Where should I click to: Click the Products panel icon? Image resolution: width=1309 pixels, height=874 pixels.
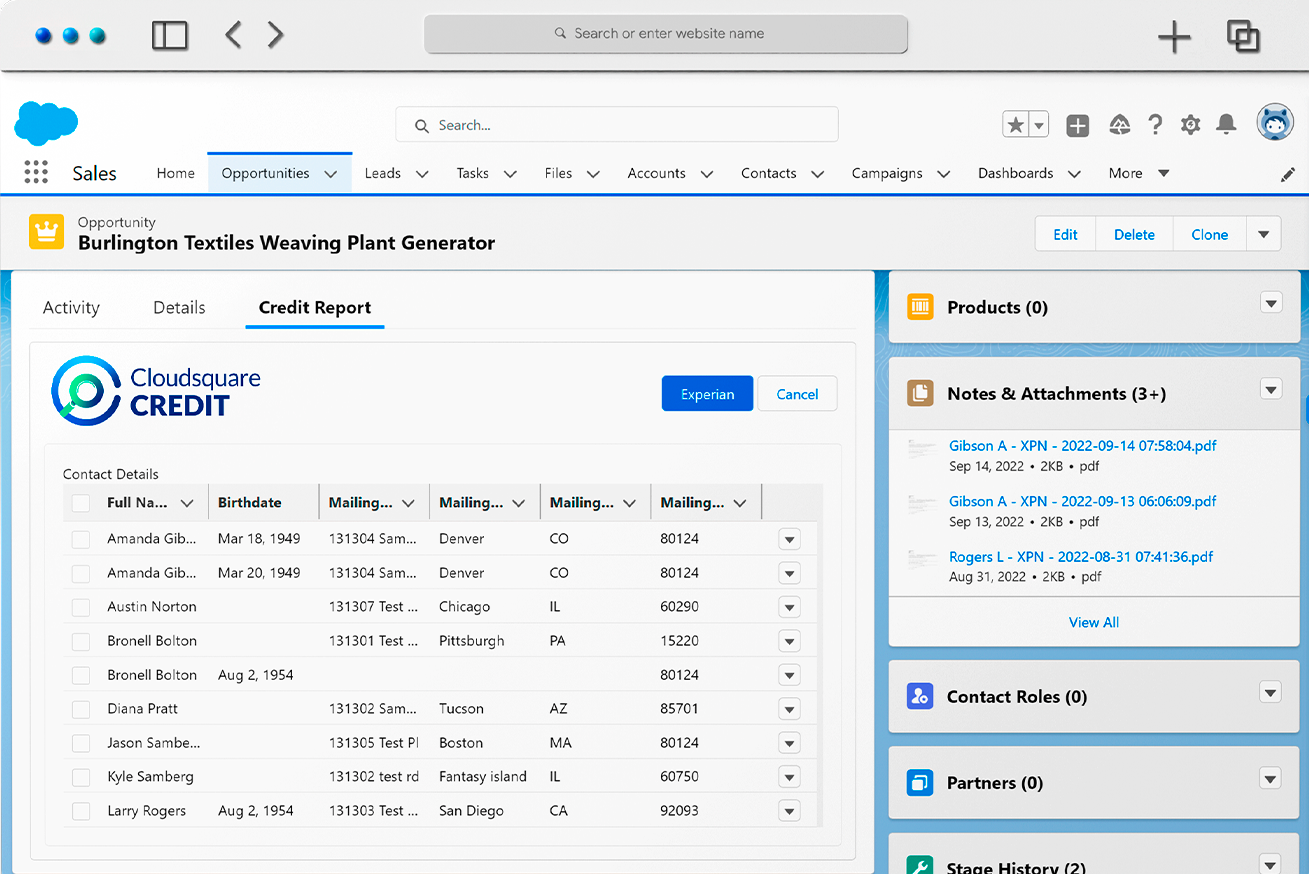(920, 308)
